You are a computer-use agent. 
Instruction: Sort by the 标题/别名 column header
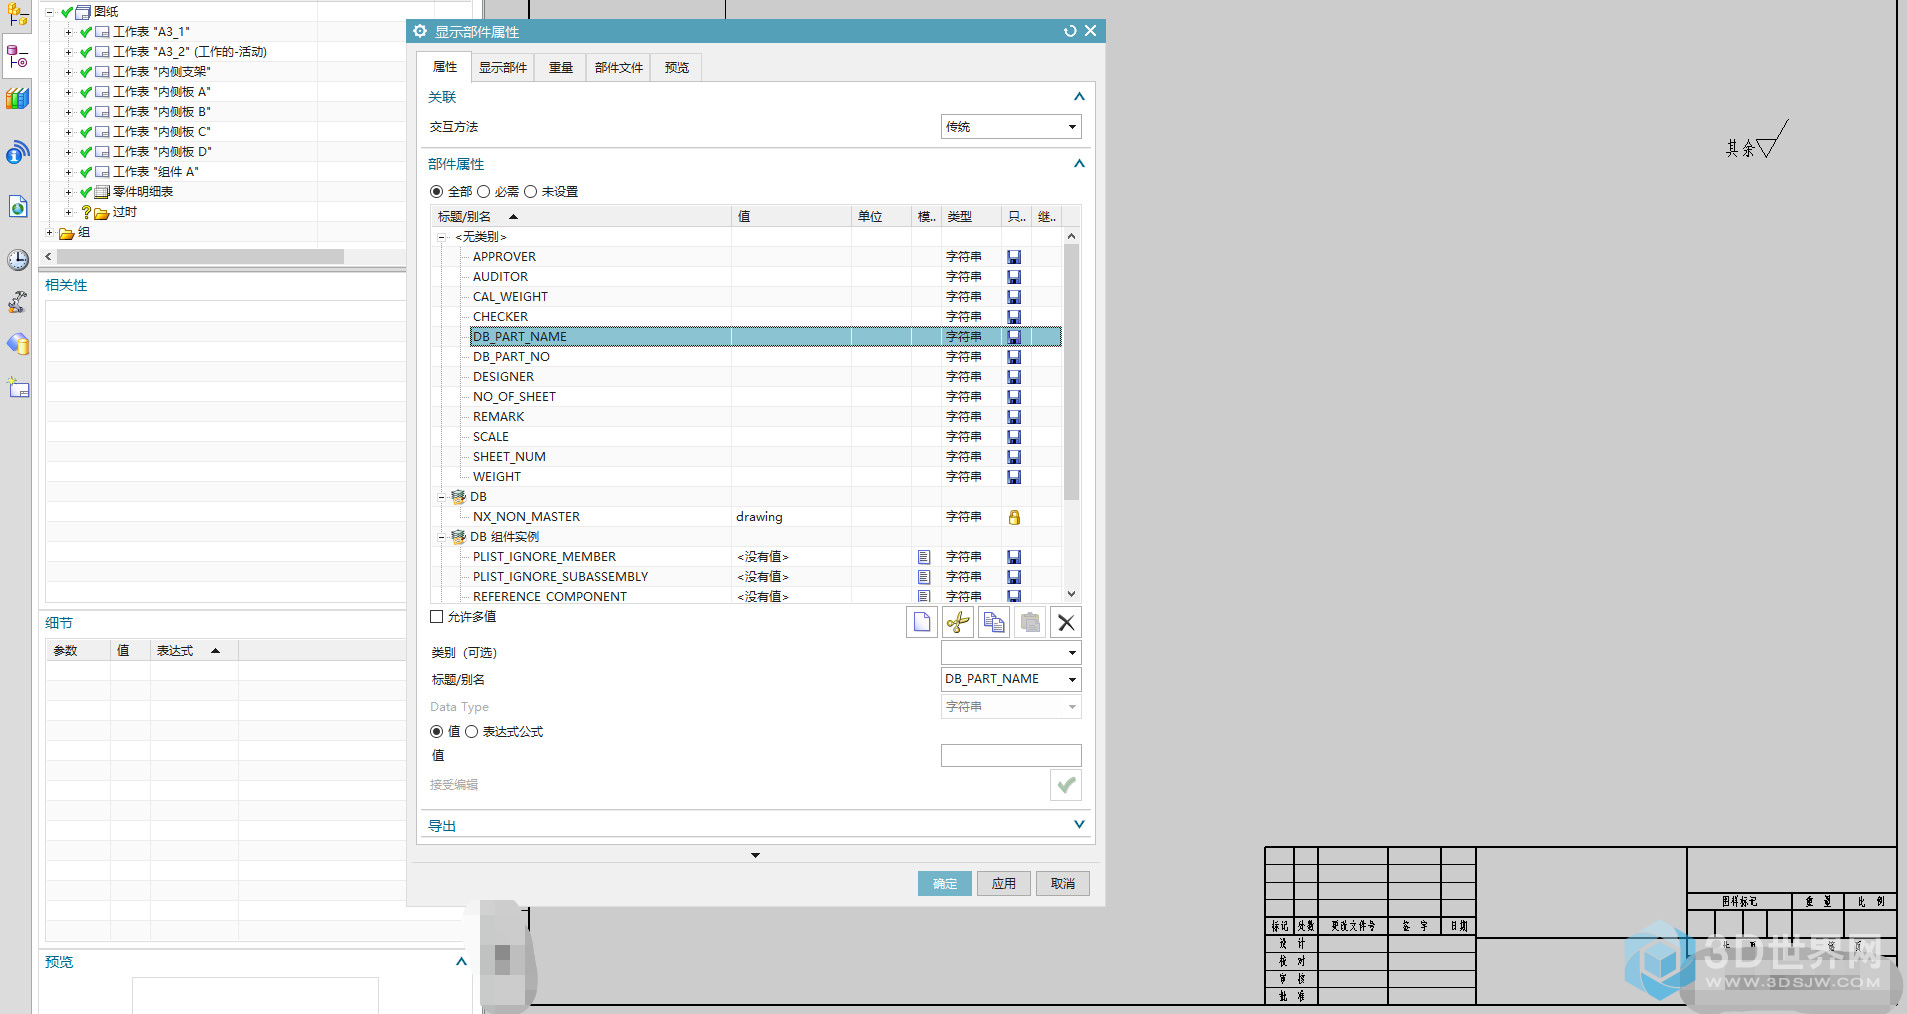click(581, 217)
